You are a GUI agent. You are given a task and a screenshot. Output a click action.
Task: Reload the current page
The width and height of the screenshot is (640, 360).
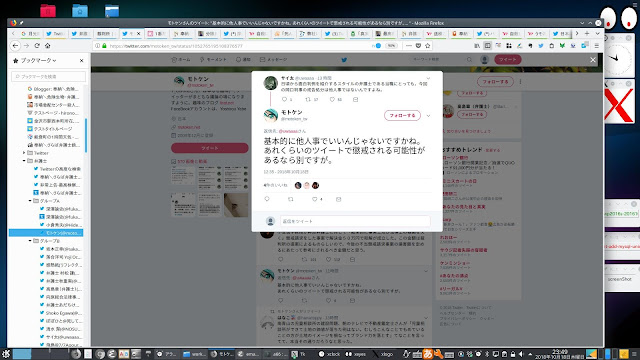pyautogui.click(x=37, y=46)
